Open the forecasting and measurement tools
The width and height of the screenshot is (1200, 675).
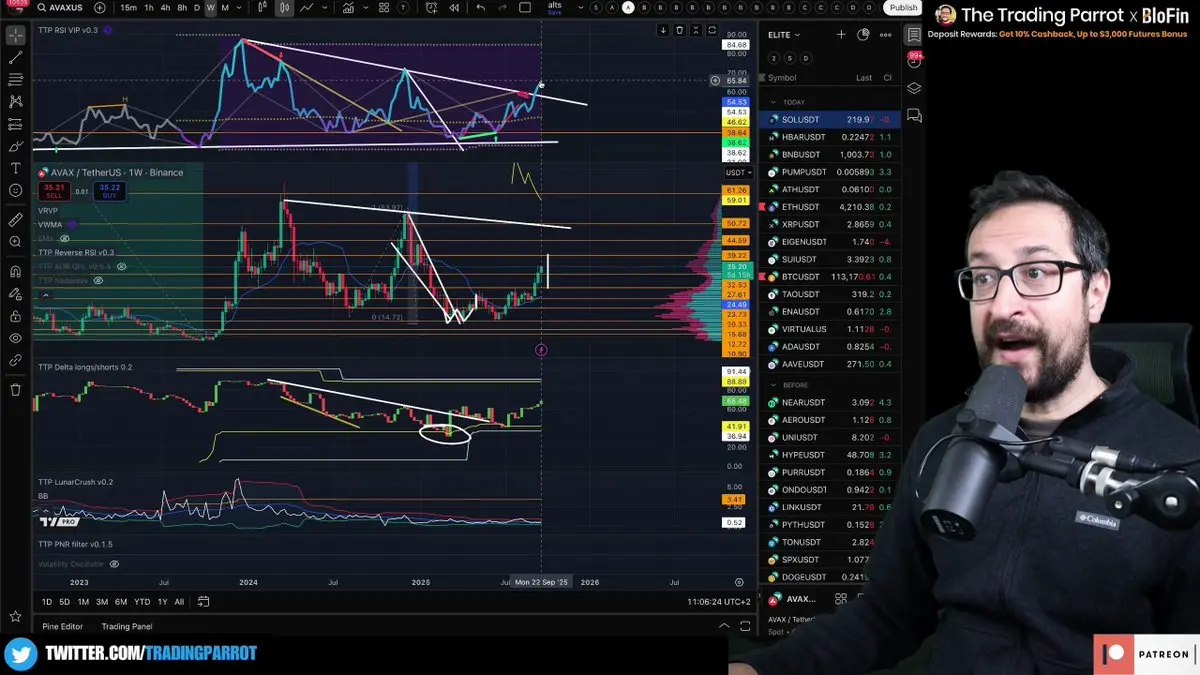(x=16, y=123)
